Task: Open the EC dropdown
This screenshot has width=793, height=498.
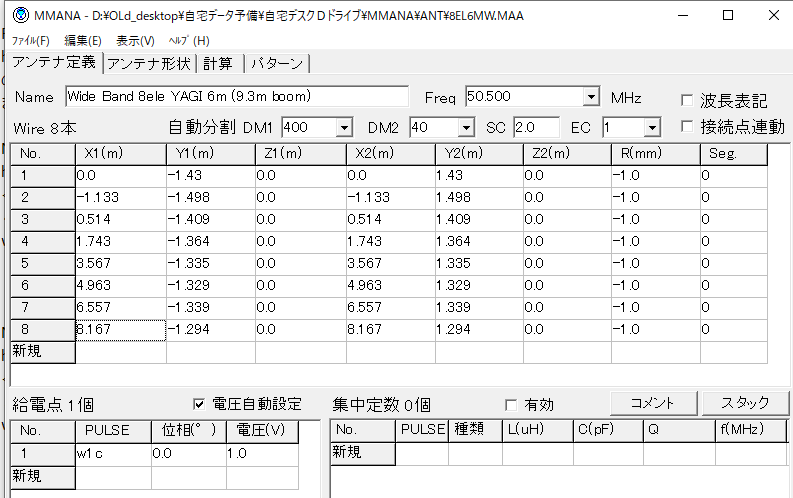Action: [652, 128]
